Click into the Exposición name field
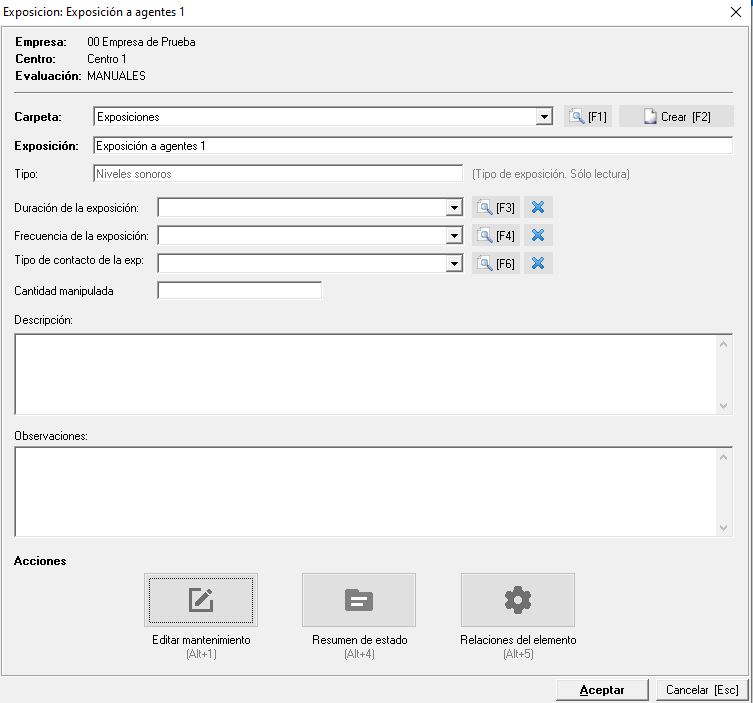 412,146
